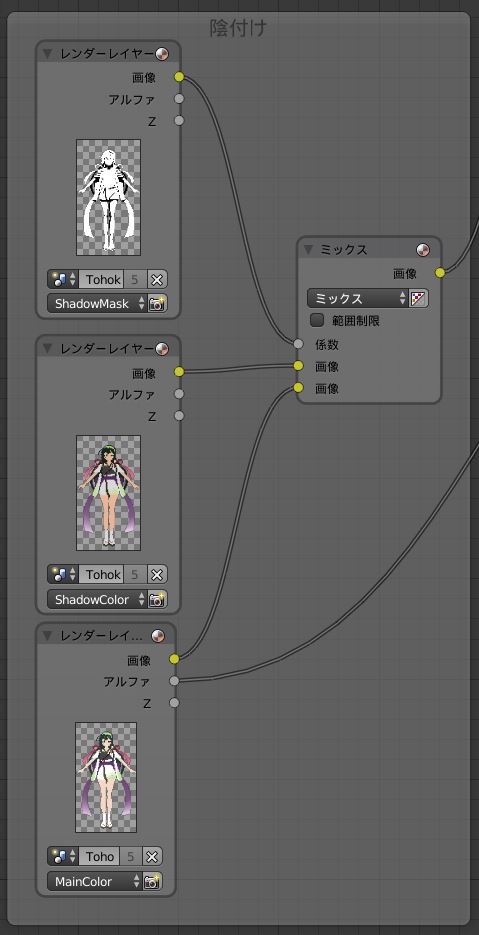The height and width of the screenshot is (935, 479).
Task: Collapse the ShadowColor render layer node
Action: coord(48,349)
